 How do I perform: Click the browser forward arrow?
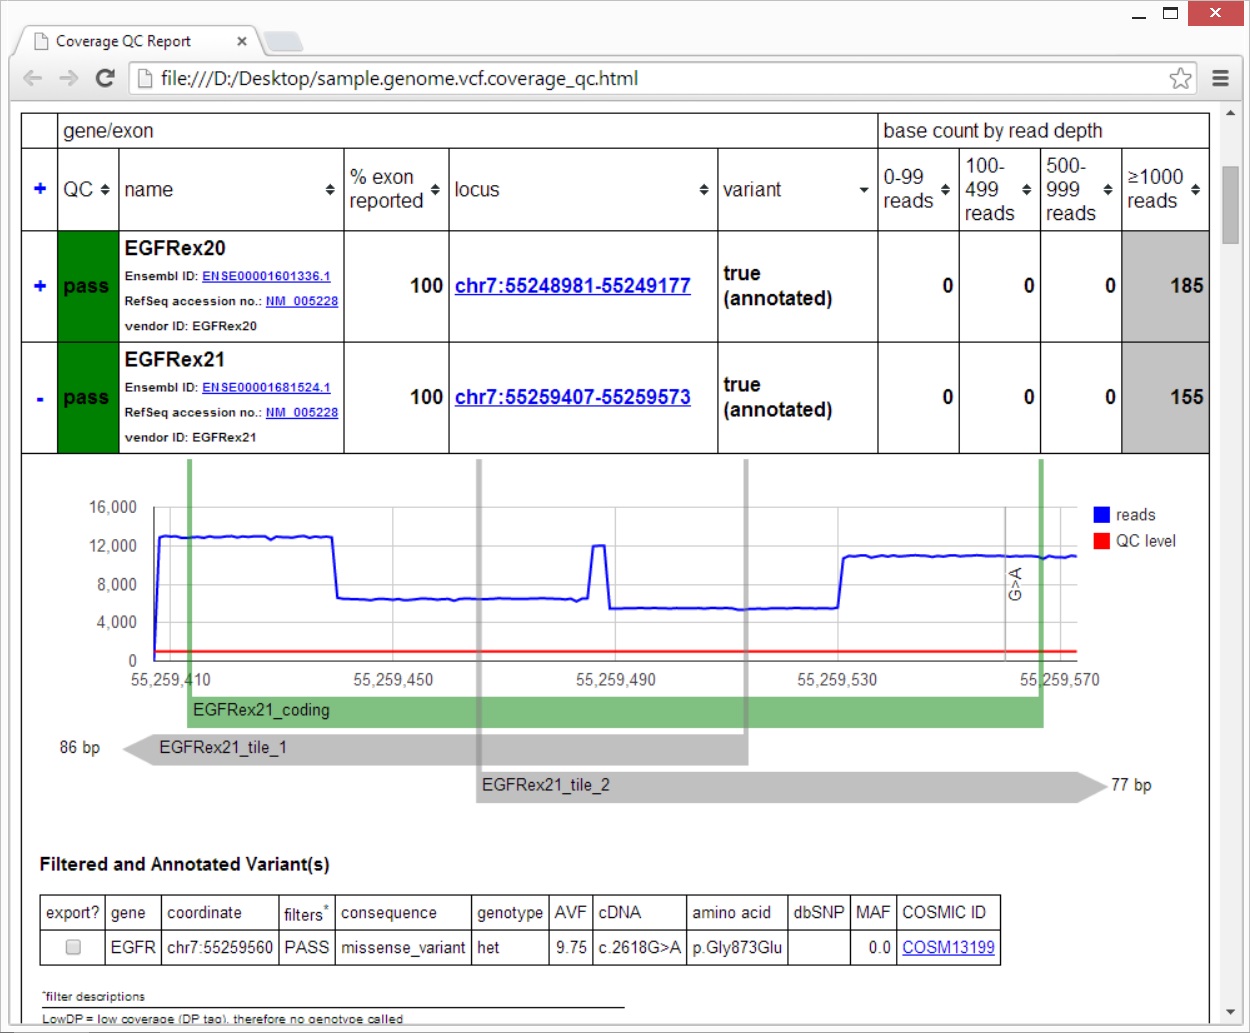69,78
